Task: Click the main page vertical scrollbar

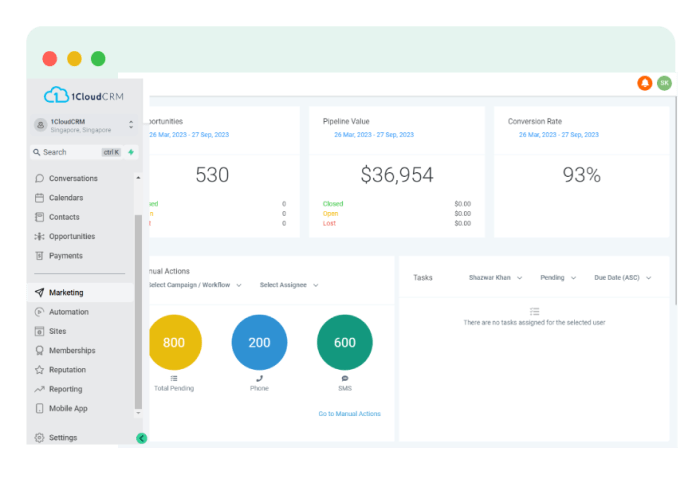Action: [x=676, y=201]
